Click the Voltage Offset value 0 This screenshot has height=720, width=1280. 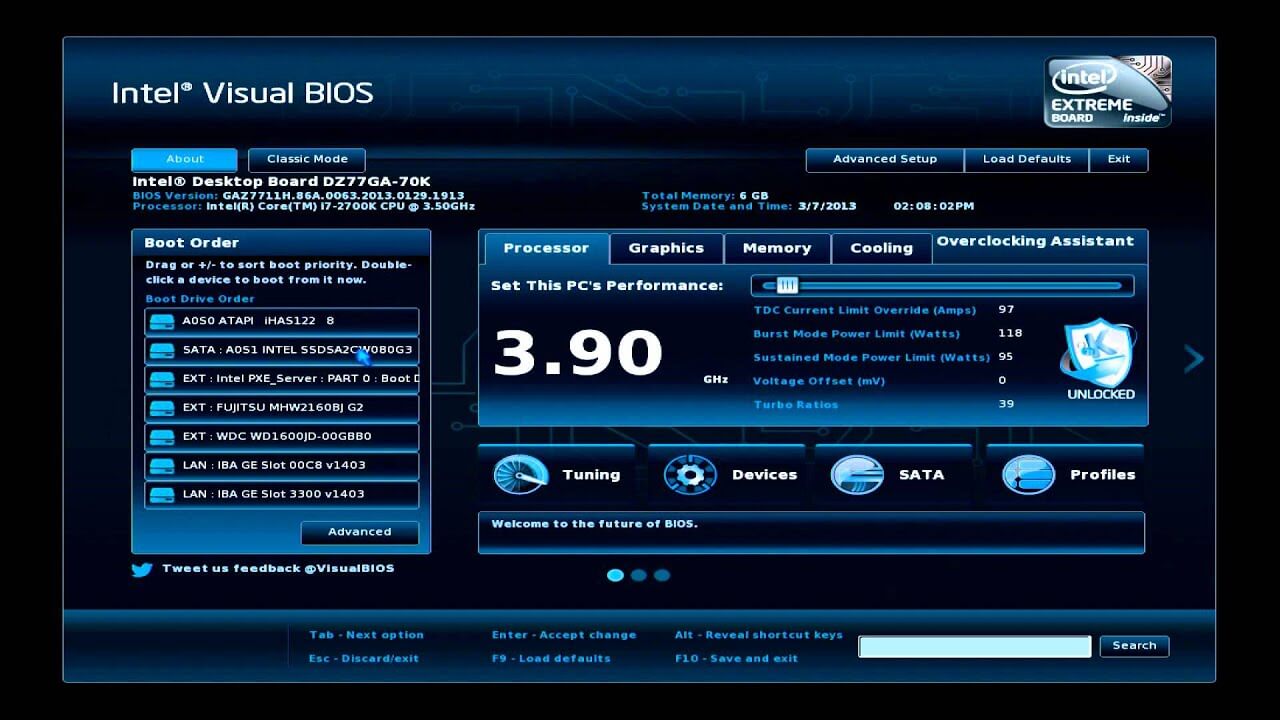click(1002, 381)
